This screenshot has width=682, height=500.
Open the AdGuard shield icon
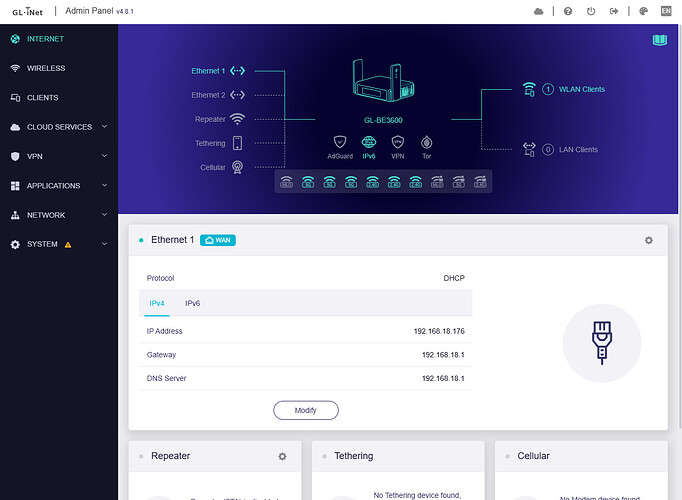[340, 142]
